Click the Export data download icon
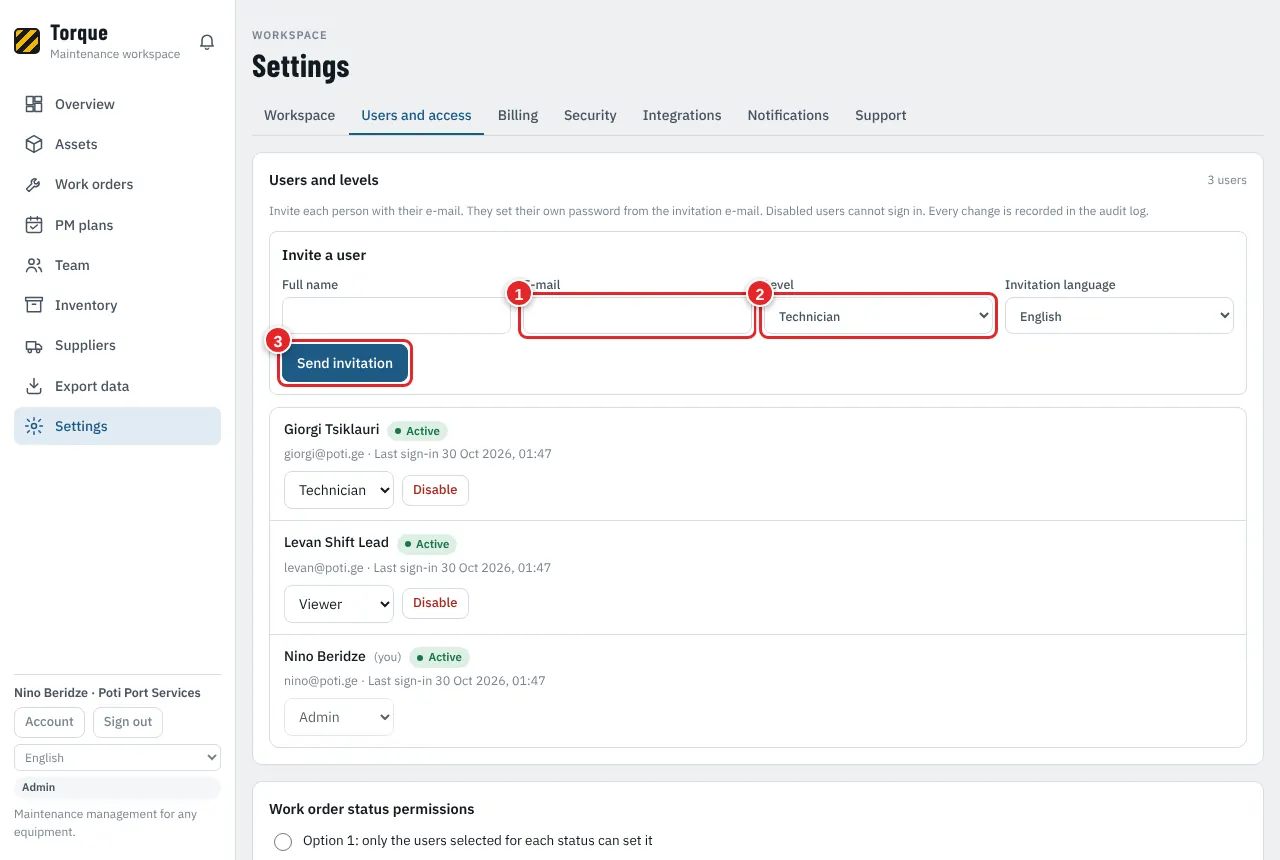Viewport: 1280px width, 860px height. click(34, 386)
